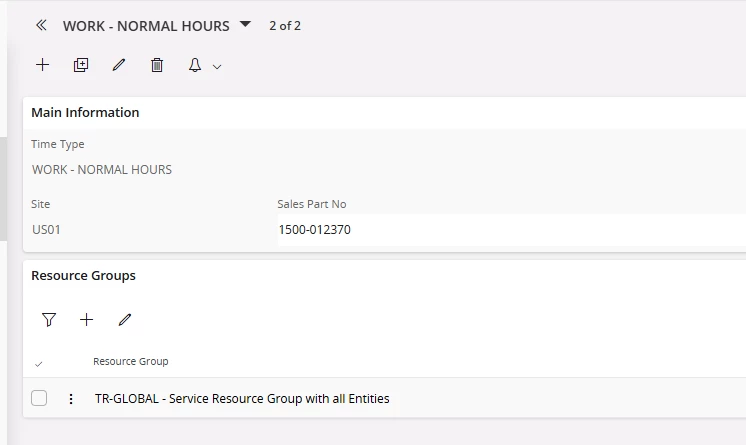Add a new record with the plus icon
This screenshot has height=445, width=746.
click(x=42, y=65)
